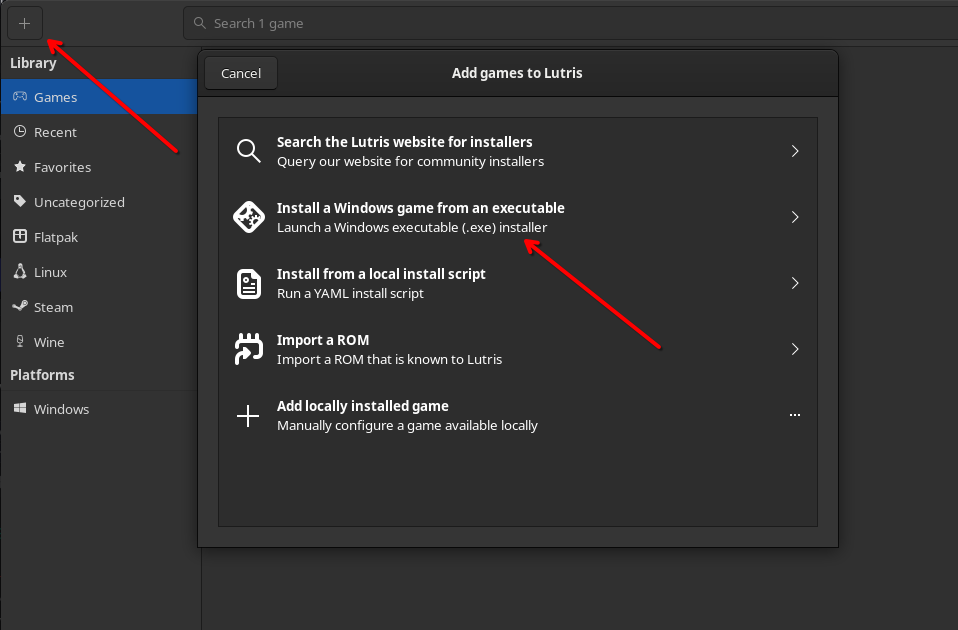The width and height of the screenshot is (958, 630).
Task: Show Uncategorized games
Action: (x=99, y=202)
